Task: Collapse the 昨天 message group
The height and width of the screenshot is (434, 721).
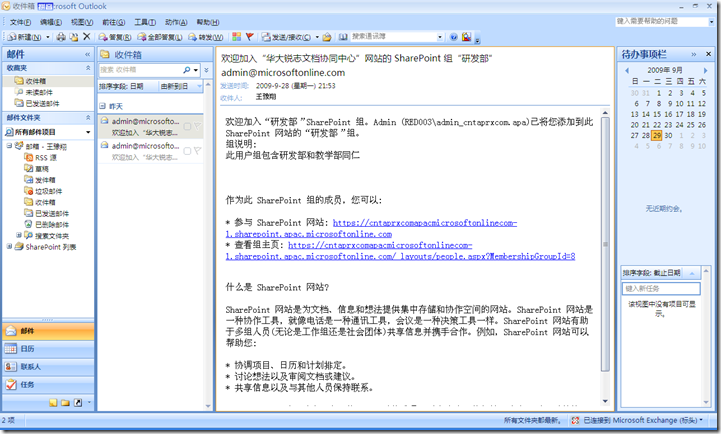Action: coord(103,106)
